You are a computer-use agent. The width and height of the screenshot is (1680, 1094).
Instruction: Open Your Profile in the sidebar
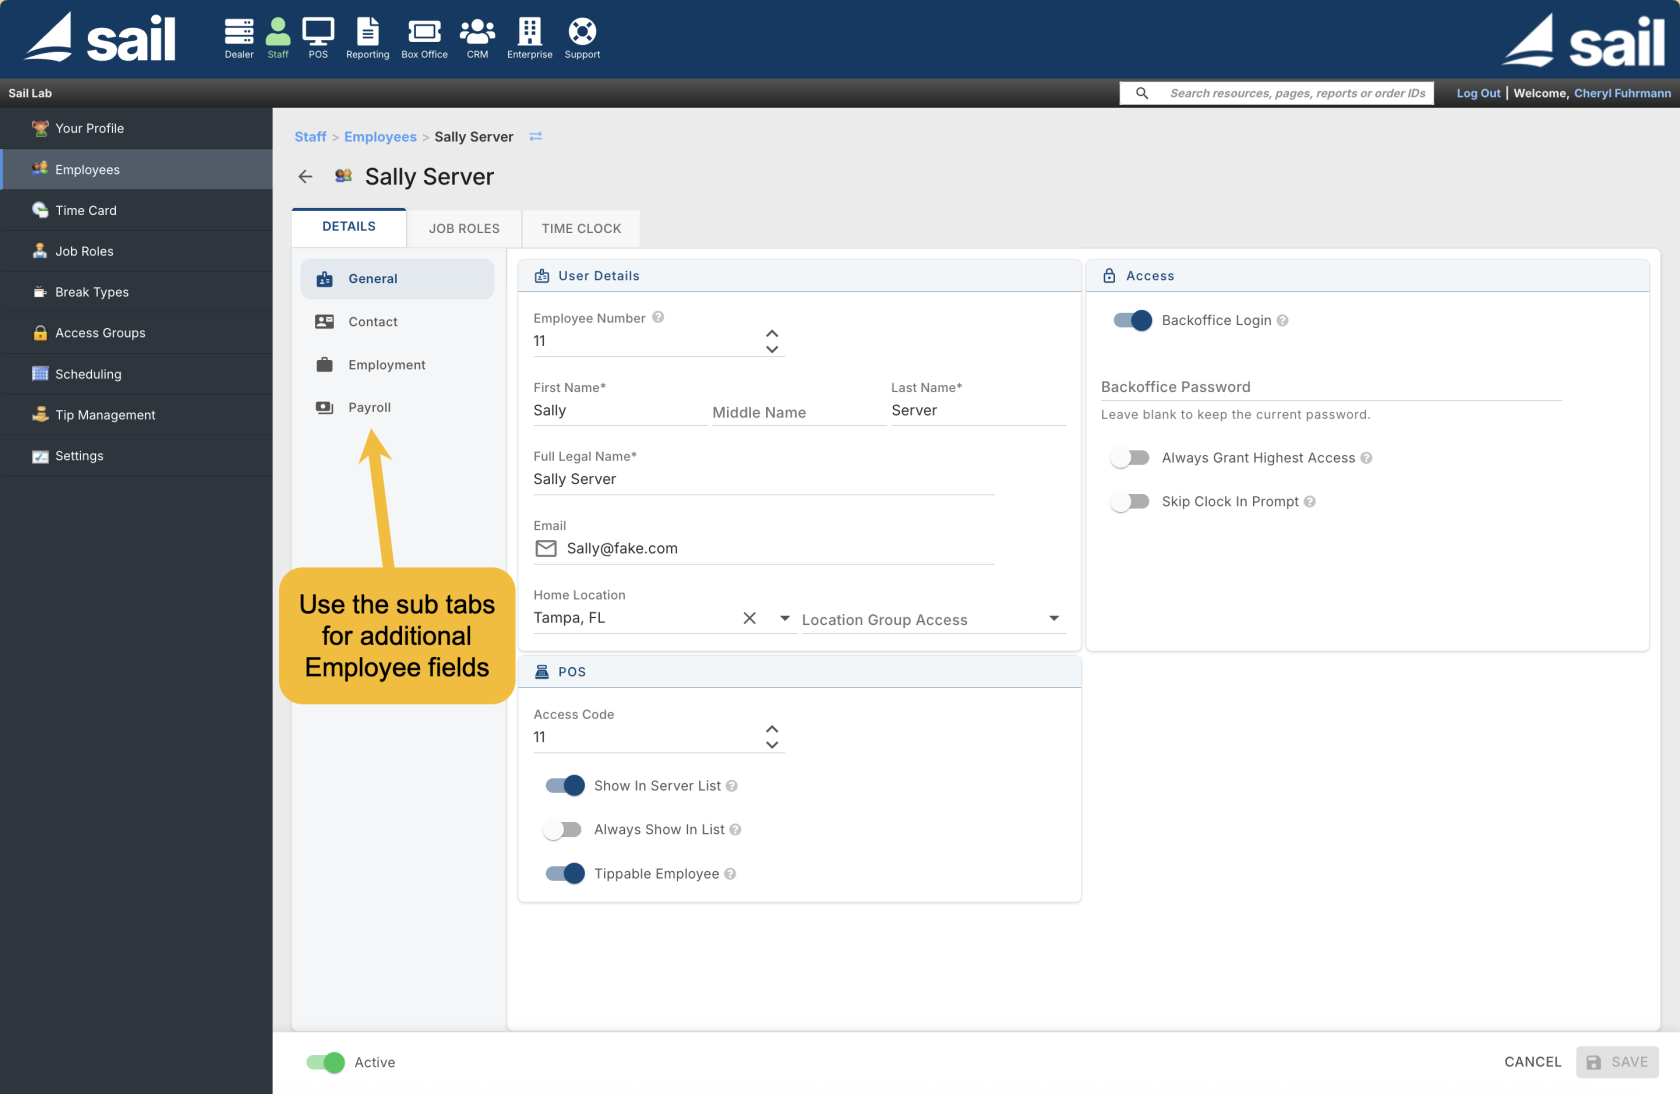pyautogui.click(x=136, y=128)
